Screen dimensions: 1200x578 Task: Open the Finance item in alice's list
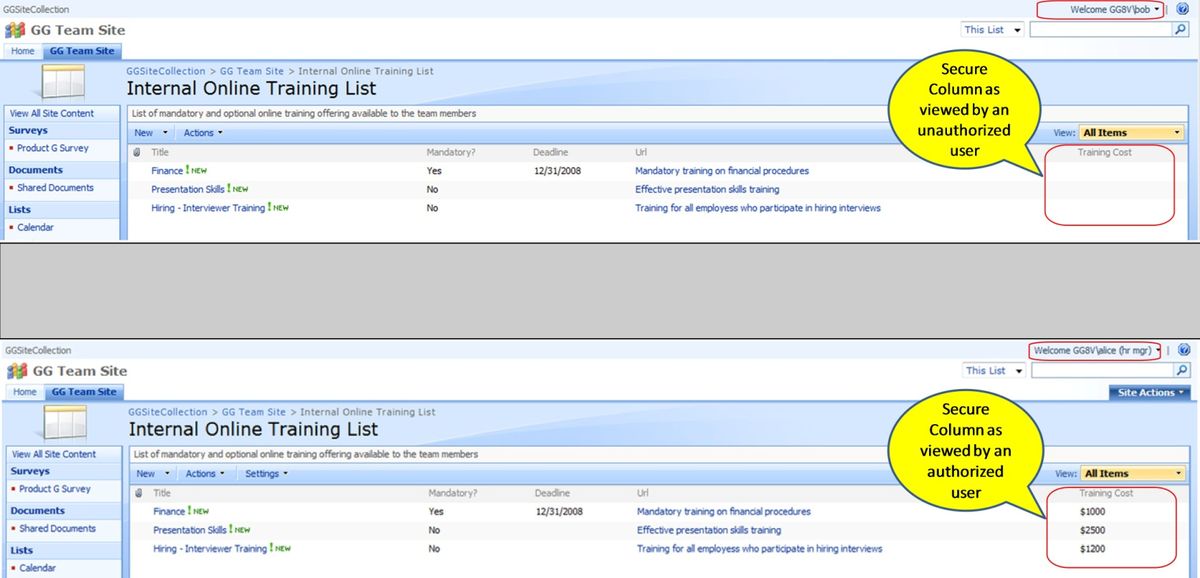click(169, 511)
